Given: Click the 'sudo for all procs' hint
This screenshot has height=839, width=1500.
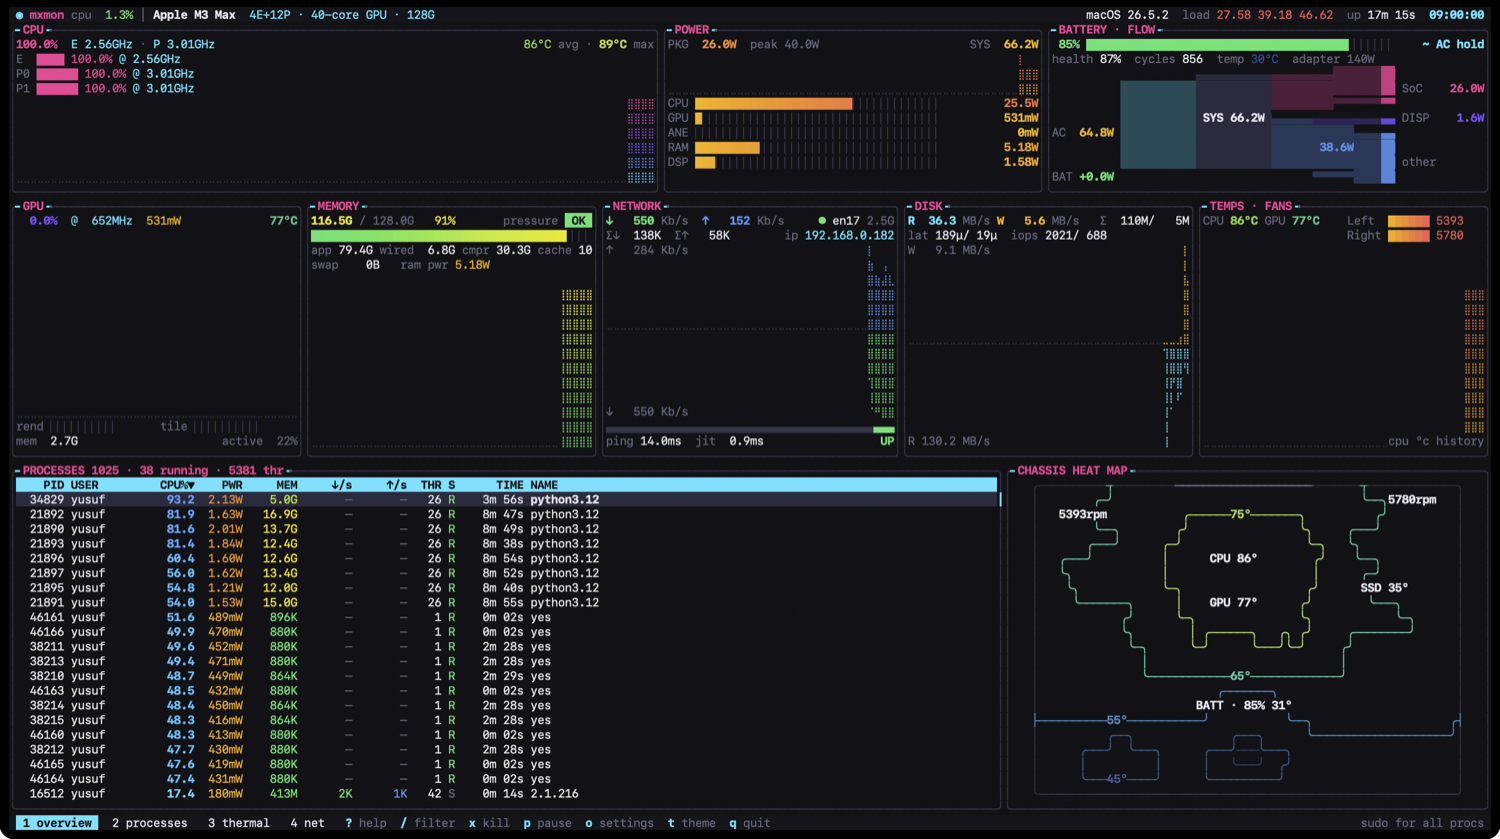Looking at the screenshot, I should point(1422,823).
